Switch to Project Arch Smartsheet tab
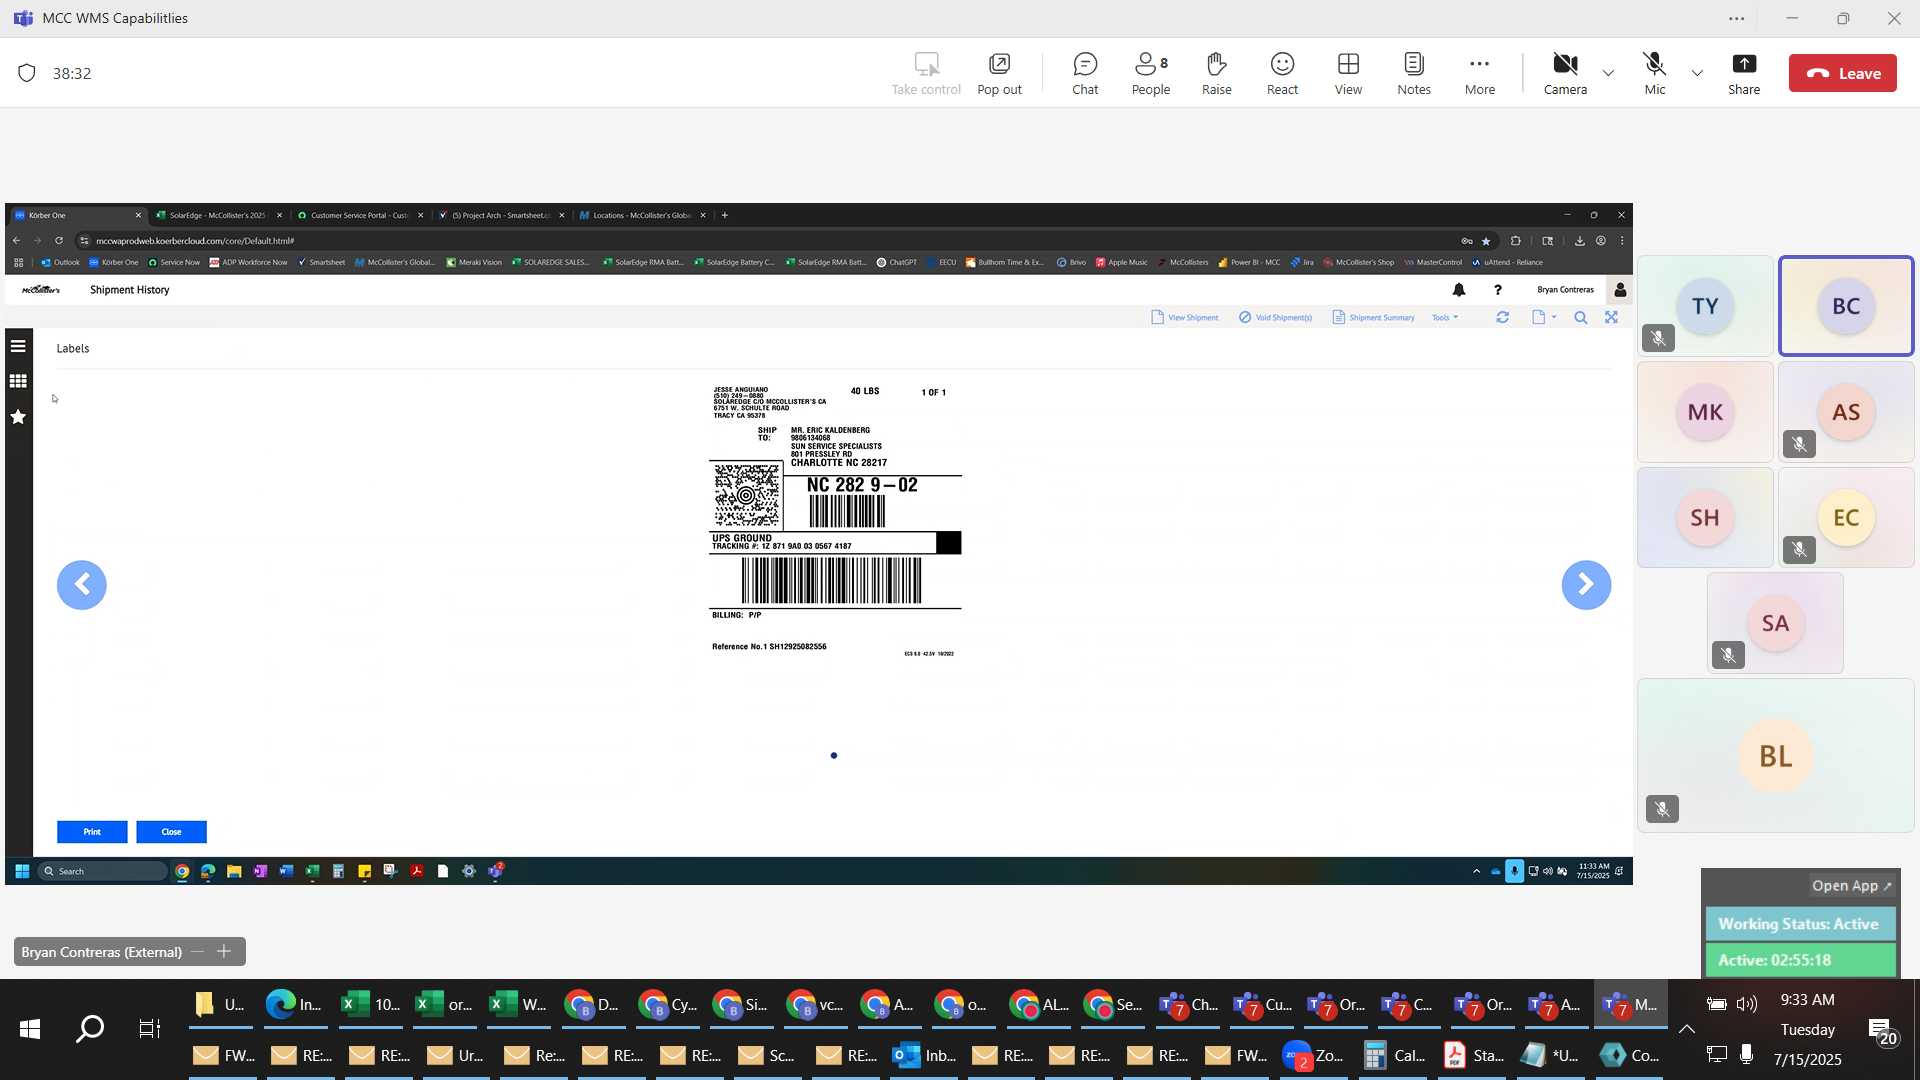Image resolution: width=1920 pixels, height=1080 pixels. [501, 215]
